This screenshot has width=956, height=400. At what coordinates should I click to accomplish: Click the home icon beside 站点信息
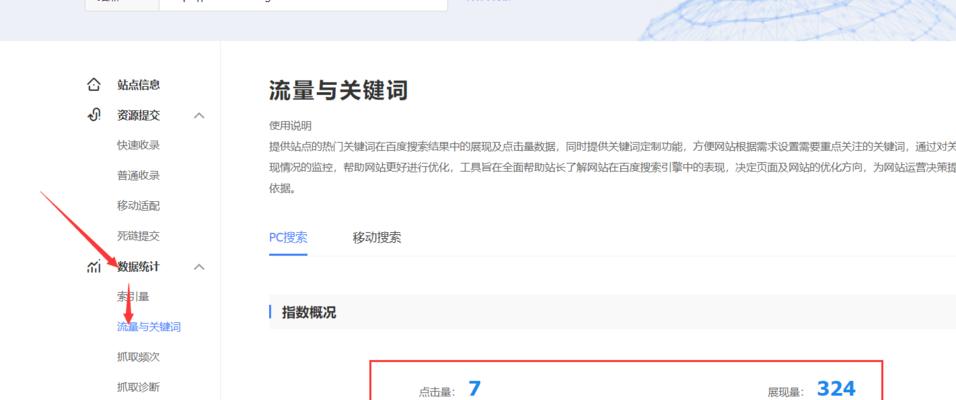click(93, 84)
